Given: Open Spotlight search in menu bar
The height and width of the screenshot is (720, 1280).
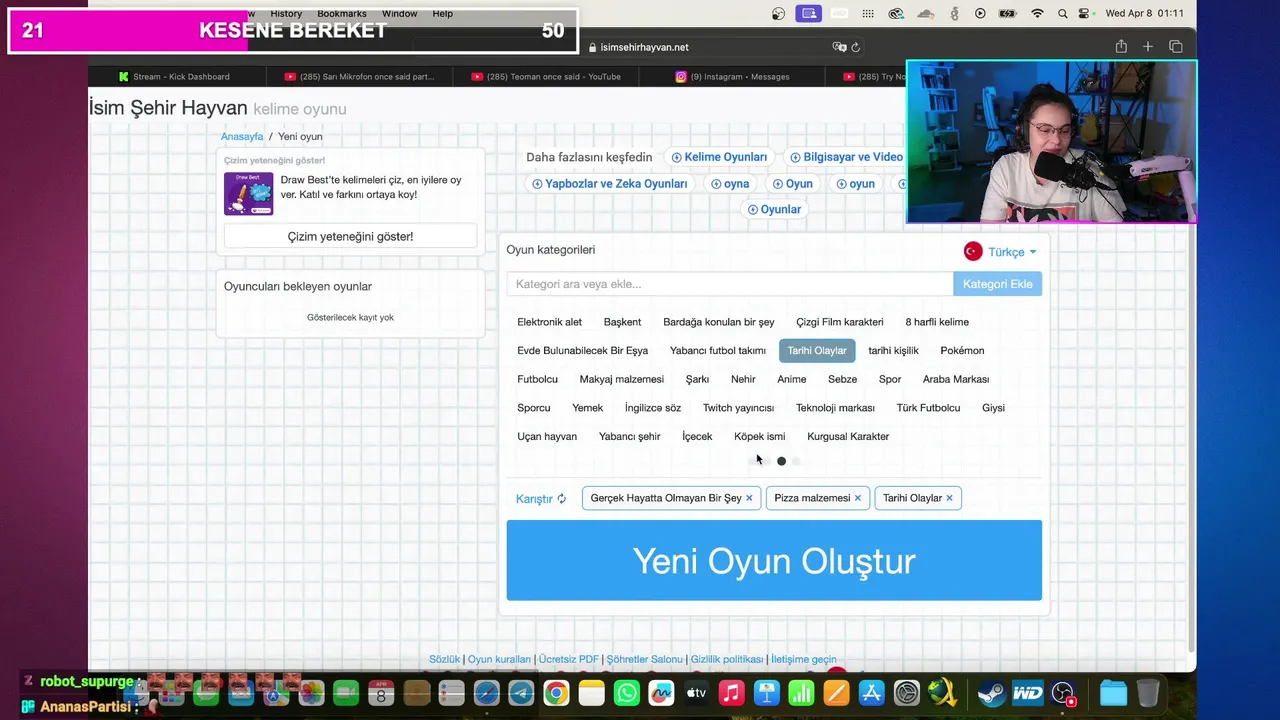Looking at the screenshot, I should [1062, 13].
